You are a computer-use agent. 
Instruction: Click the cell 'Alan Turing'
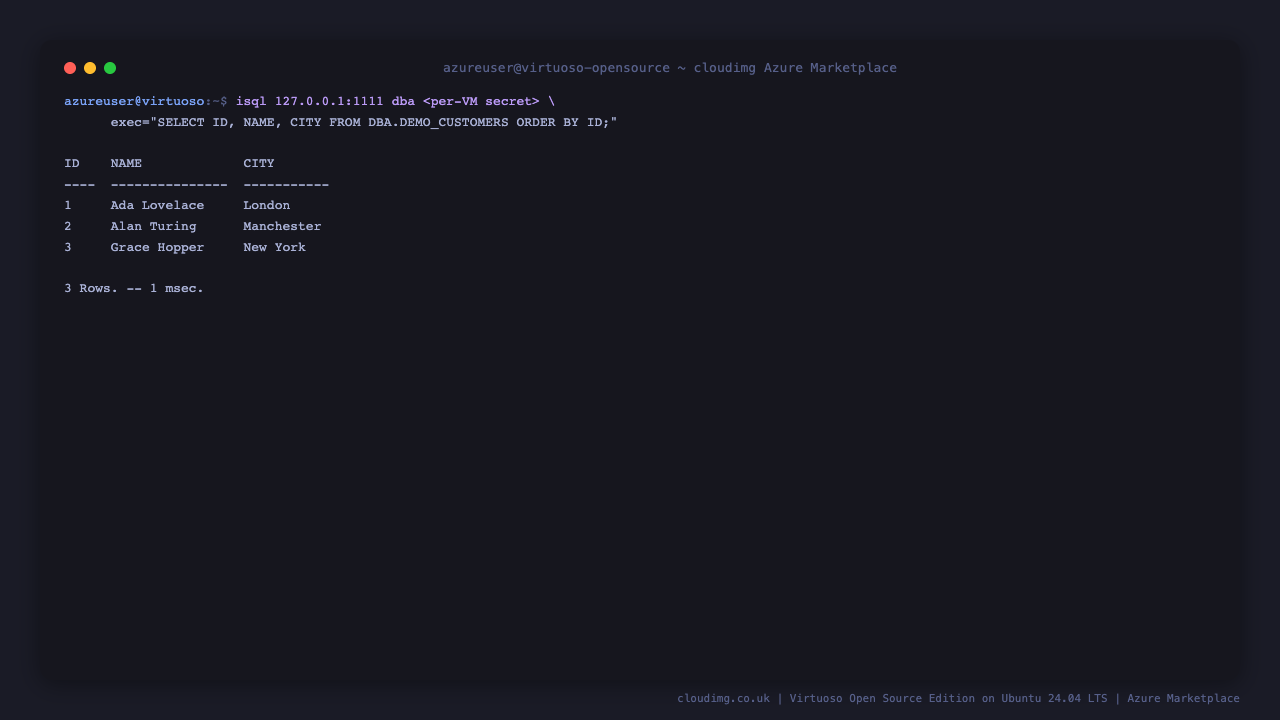tap(153, 226)
